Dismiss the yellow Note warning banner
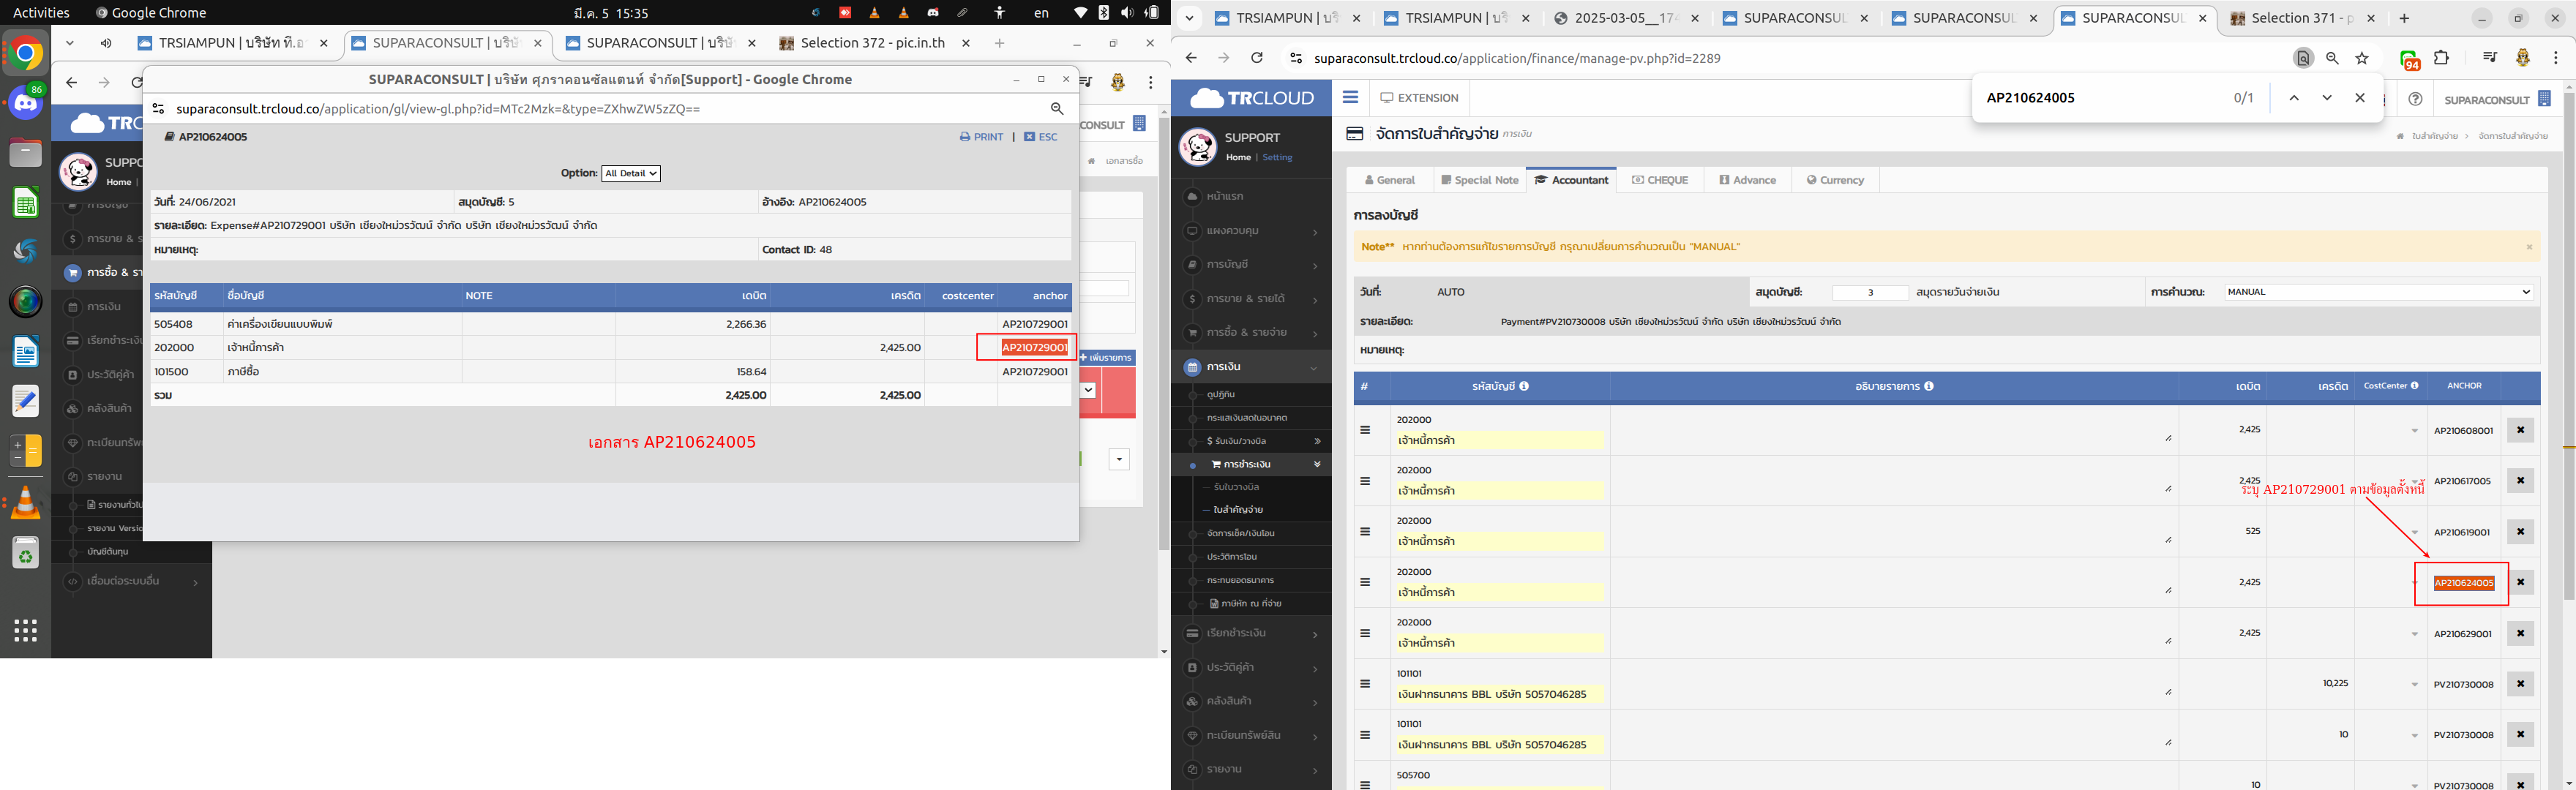This screenshot has height=790, width=2576. [2529, 247]
